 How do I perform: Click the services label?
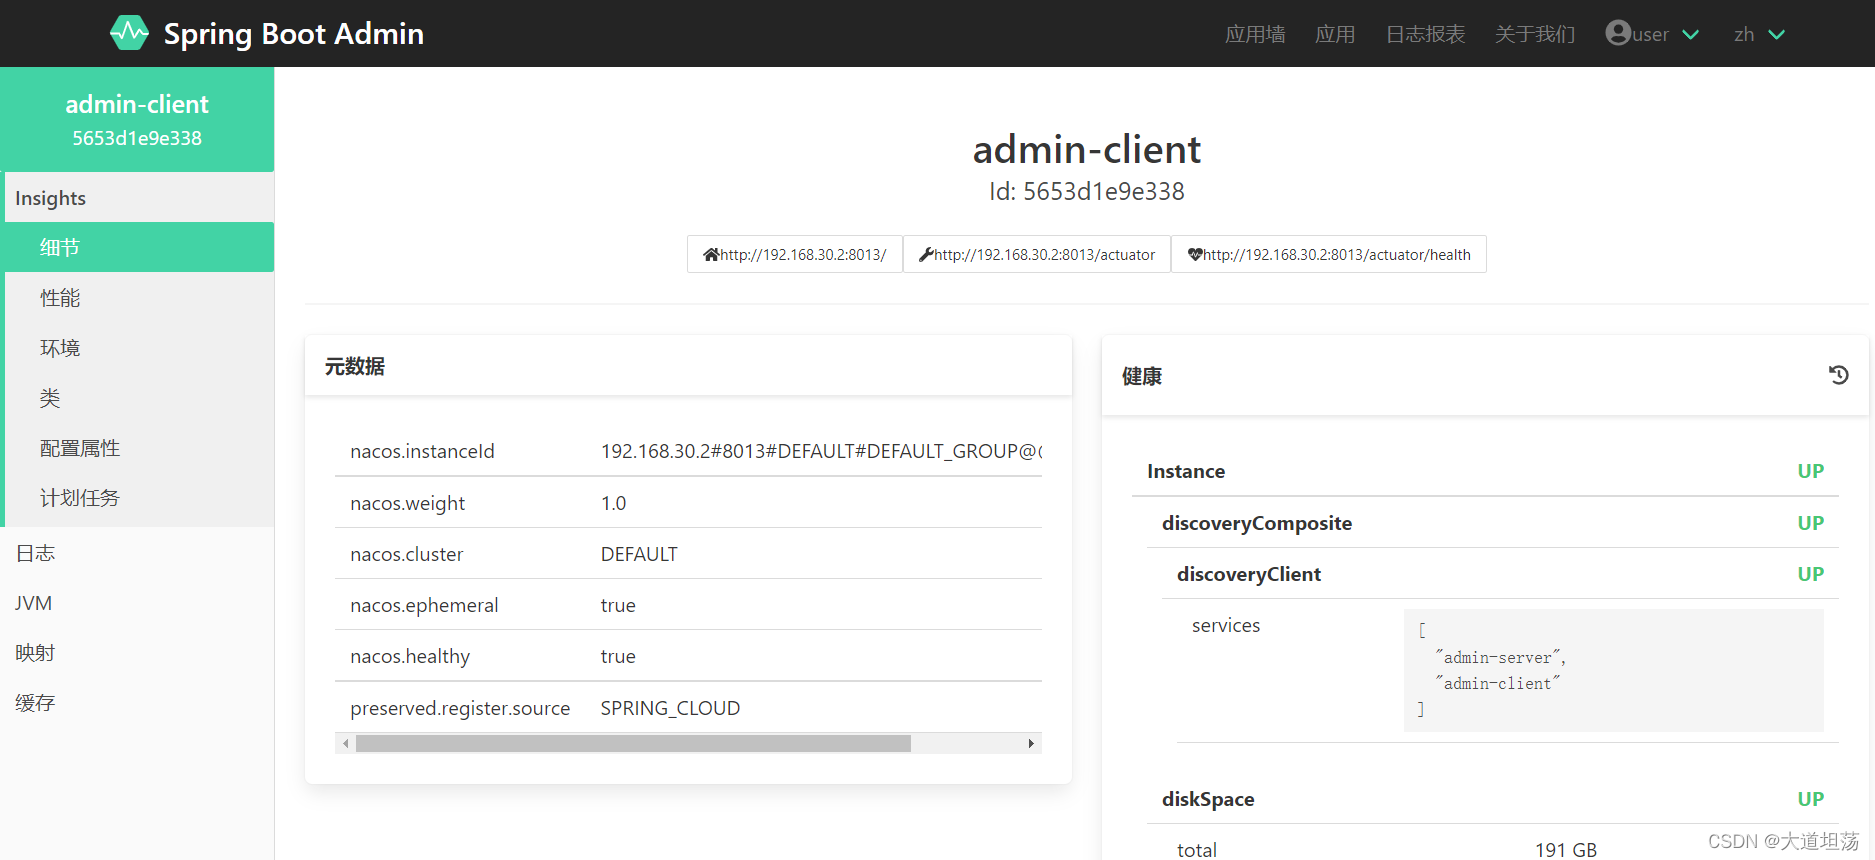click(x=1226, y=625)
